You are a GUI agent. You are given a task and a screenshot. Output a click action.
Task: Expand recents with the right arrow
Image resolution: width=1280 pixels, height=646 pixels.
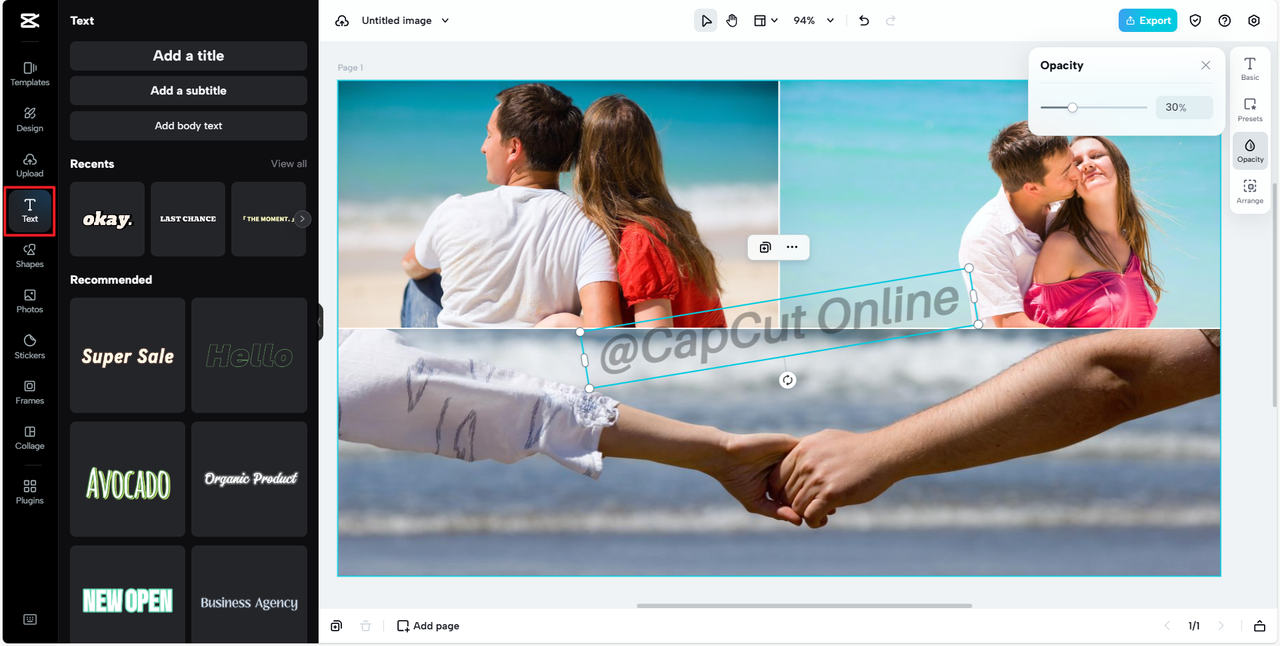pos(302,218)
